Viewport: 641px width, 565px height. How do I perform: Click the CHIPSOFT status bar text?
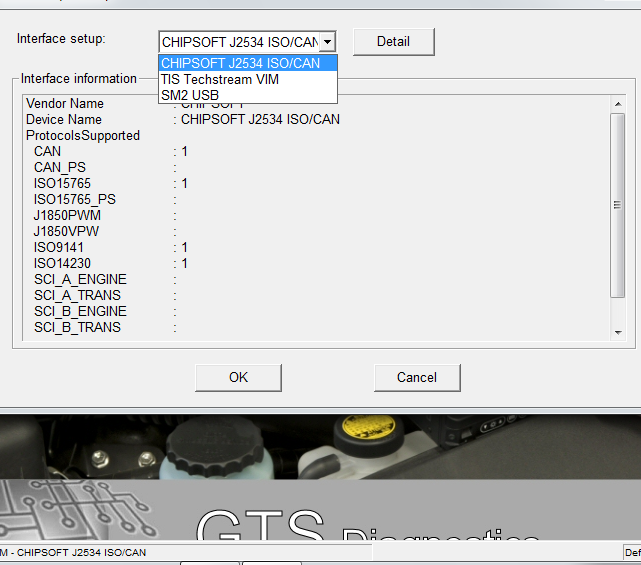[75, 553]
